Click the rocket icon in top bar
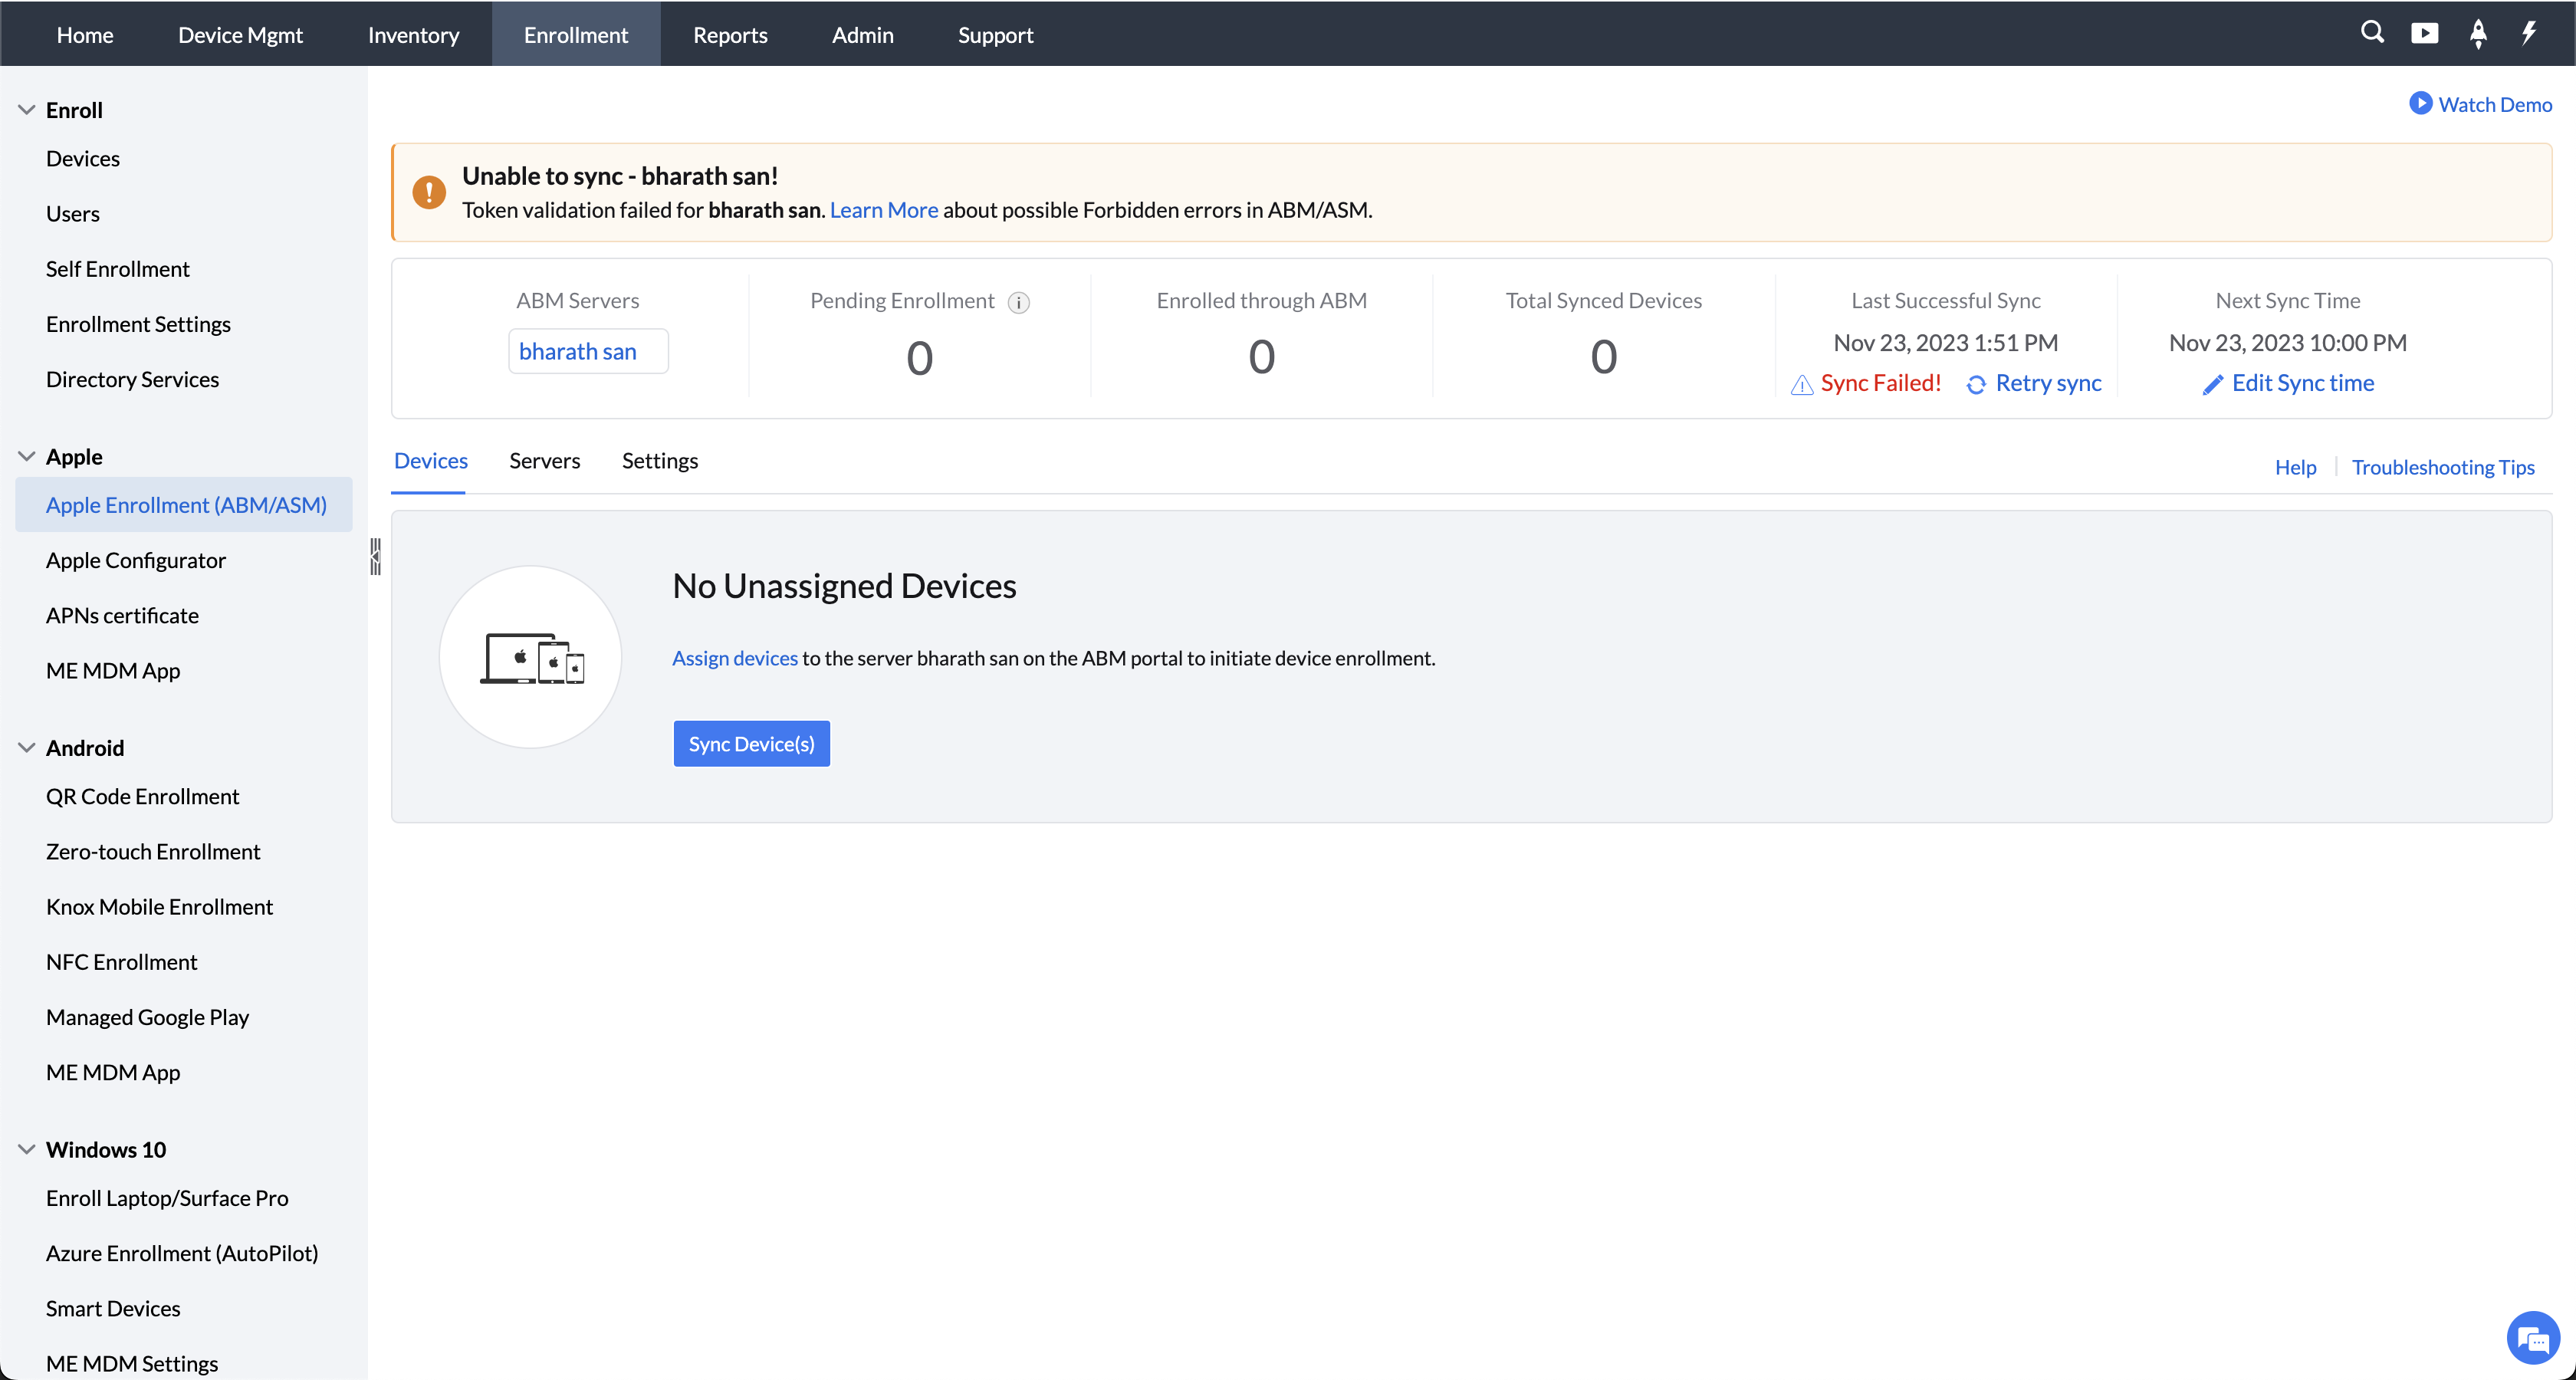 [2478, 33]
